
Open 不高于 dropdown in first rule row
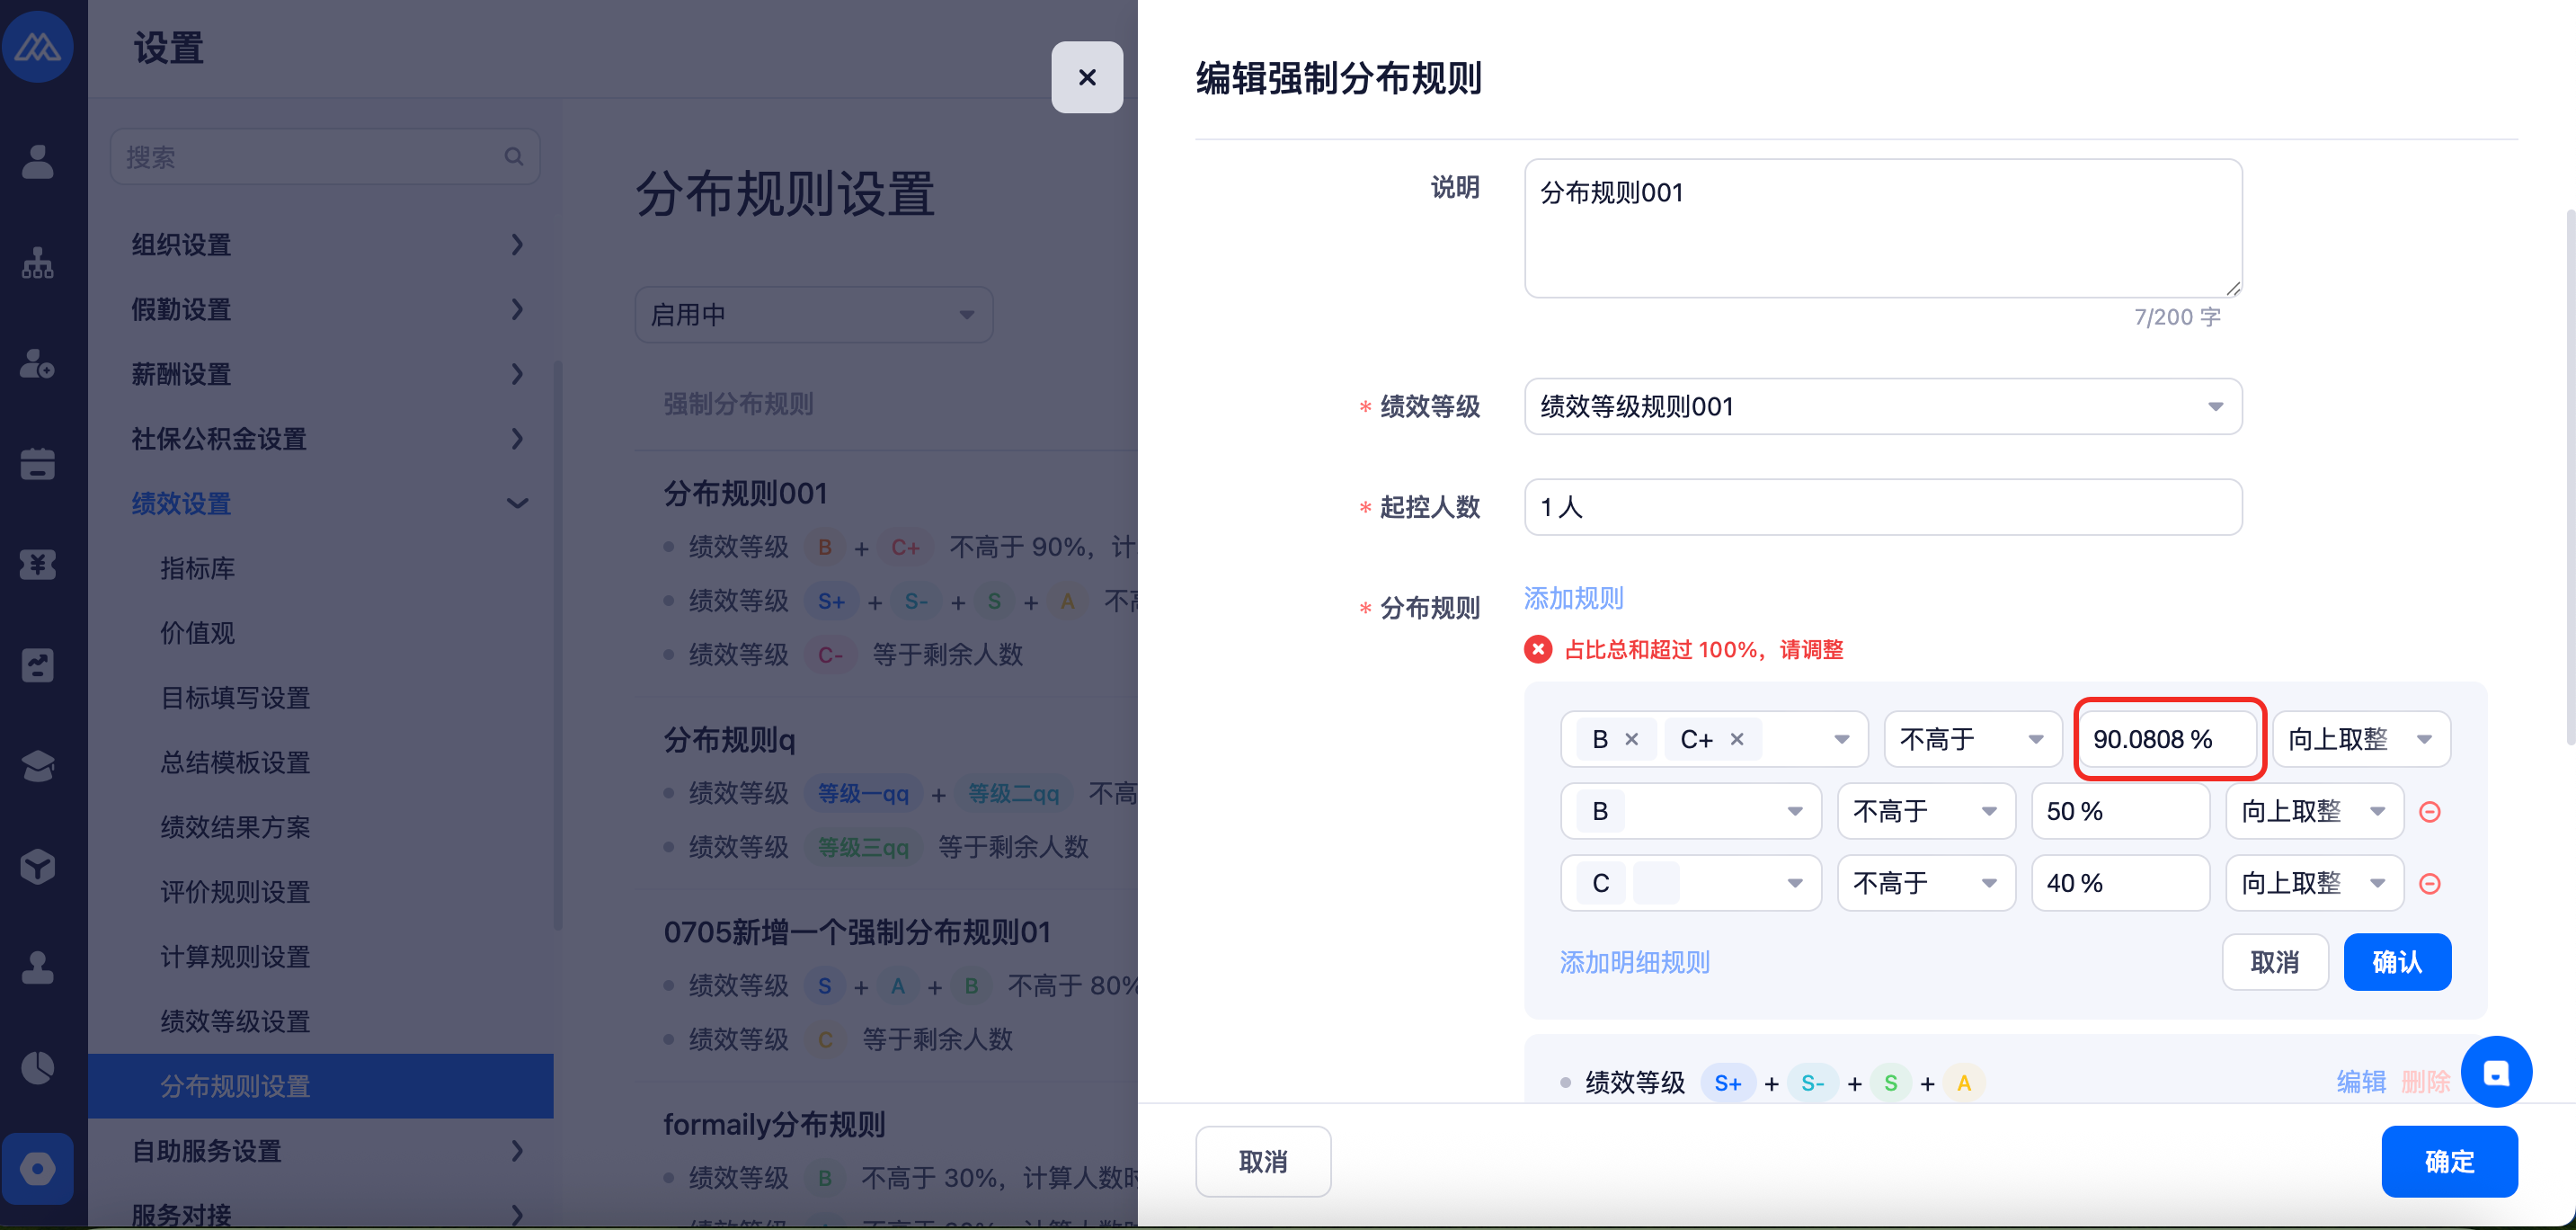[1973, 740]
